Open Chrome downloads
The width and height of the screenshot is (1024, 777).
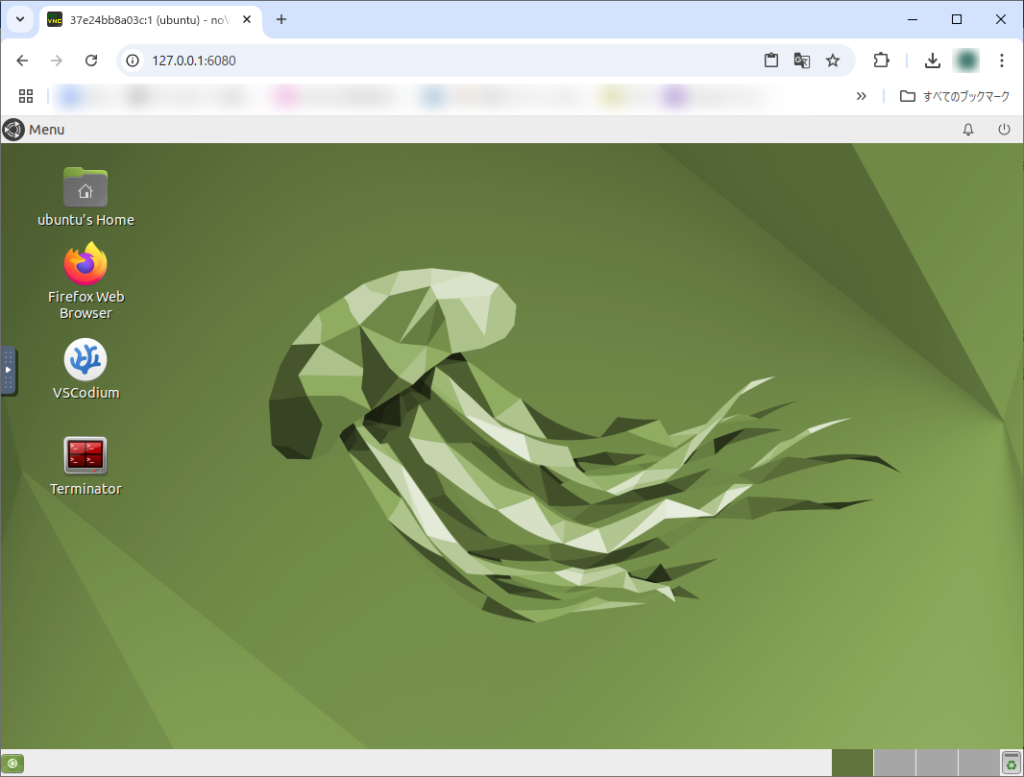point(933,61)
